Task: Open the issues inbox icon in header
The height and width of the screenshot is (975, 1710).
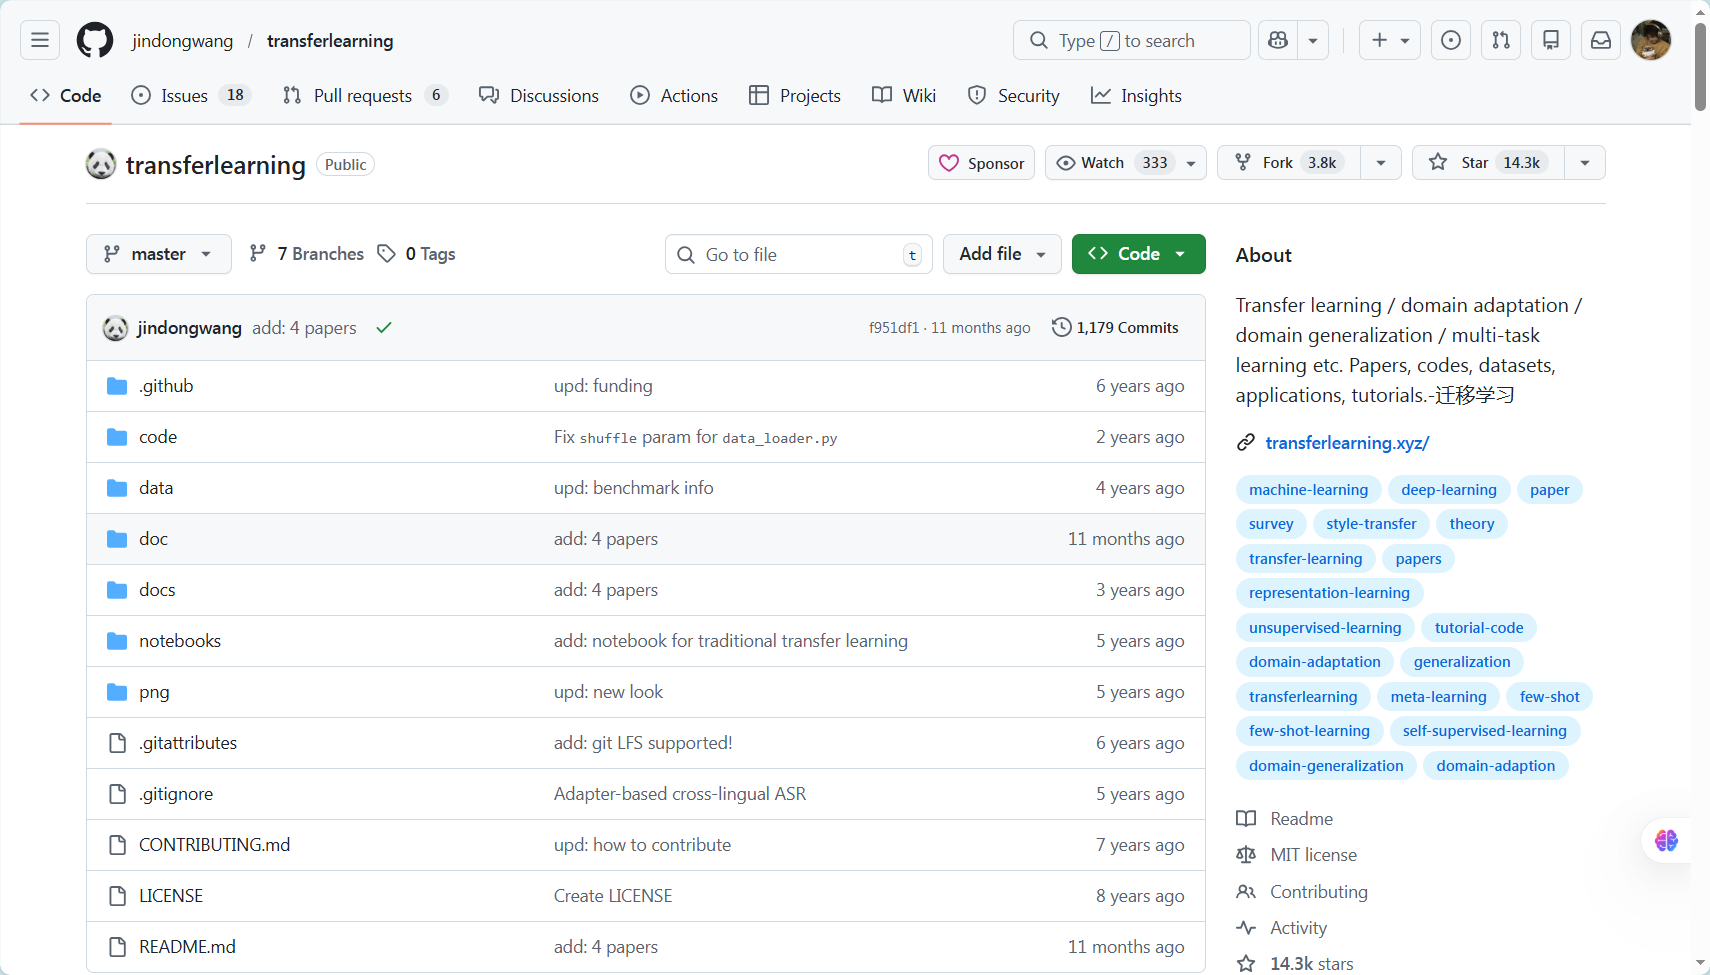Action: (x=1451, y=40)
